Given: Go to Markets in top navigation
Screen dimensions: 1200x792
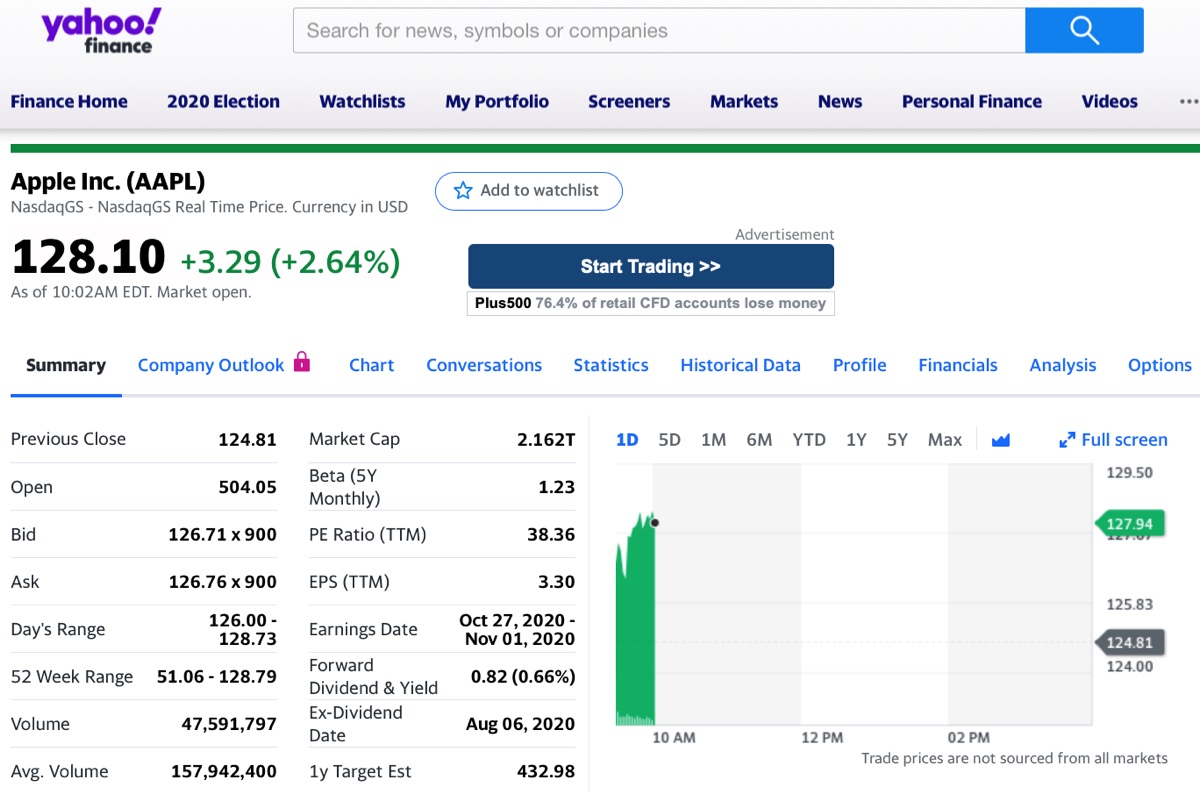Looking at the screenshot, I should 744,101.
